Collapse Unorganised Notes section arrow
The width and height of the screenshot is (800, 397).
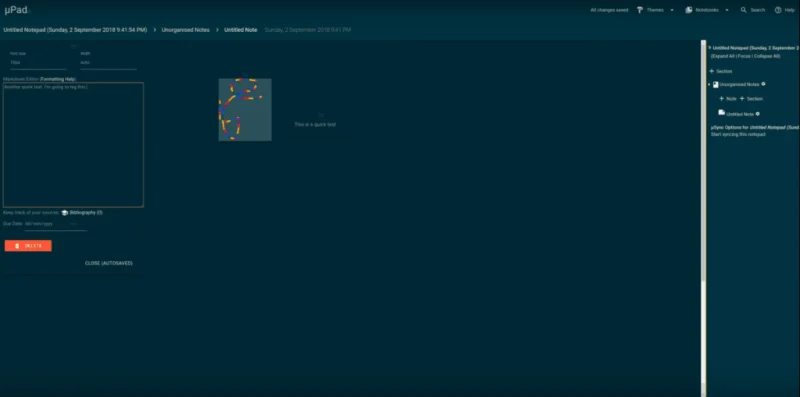pos(709,85)
